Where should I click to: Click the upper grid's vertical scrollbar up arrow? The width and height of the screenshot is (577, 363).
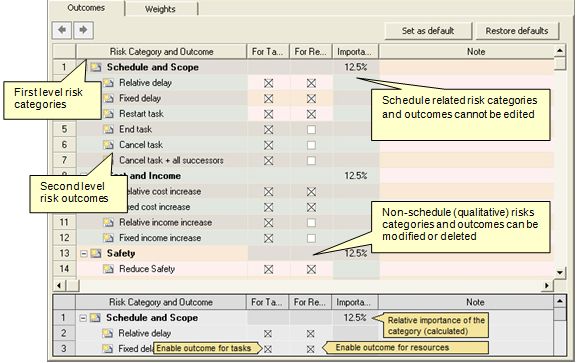[x=560, y=50]
